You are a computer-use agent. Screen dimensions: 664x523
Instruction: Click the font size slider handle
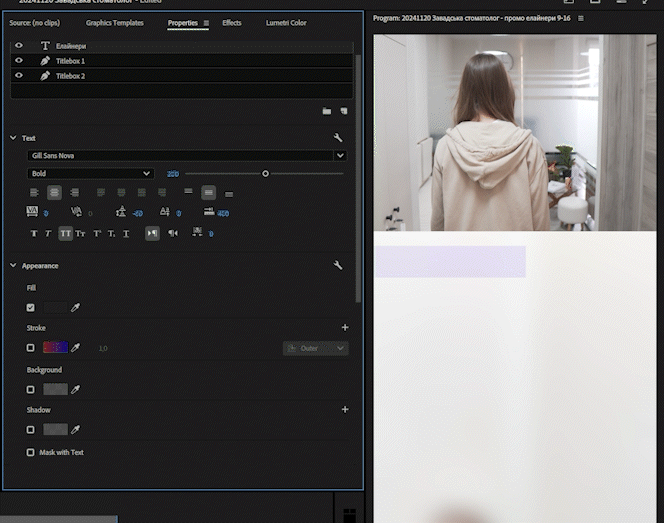click(265, 174)
